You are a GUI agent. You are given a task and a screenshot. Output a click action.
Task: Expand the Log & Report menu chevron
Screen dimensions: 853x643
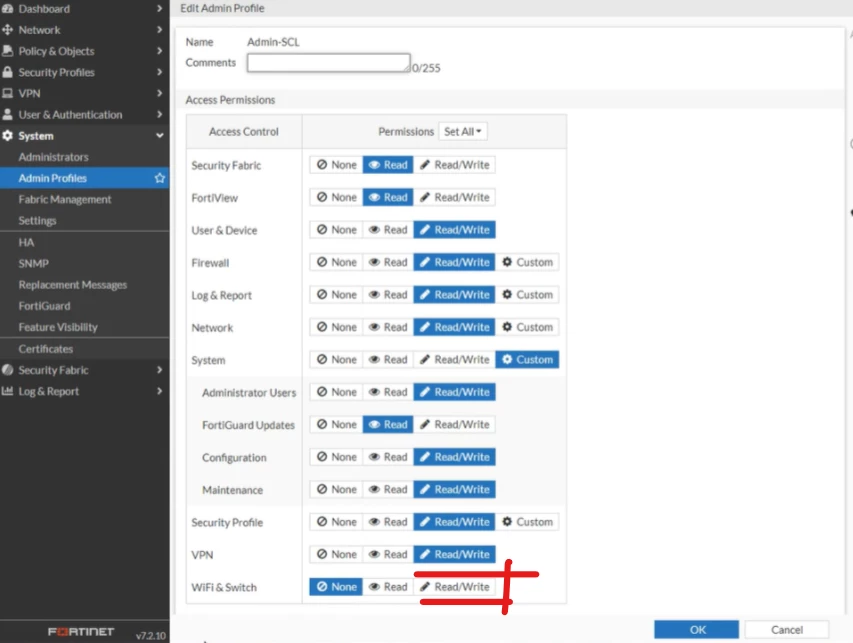click(159, 391)
